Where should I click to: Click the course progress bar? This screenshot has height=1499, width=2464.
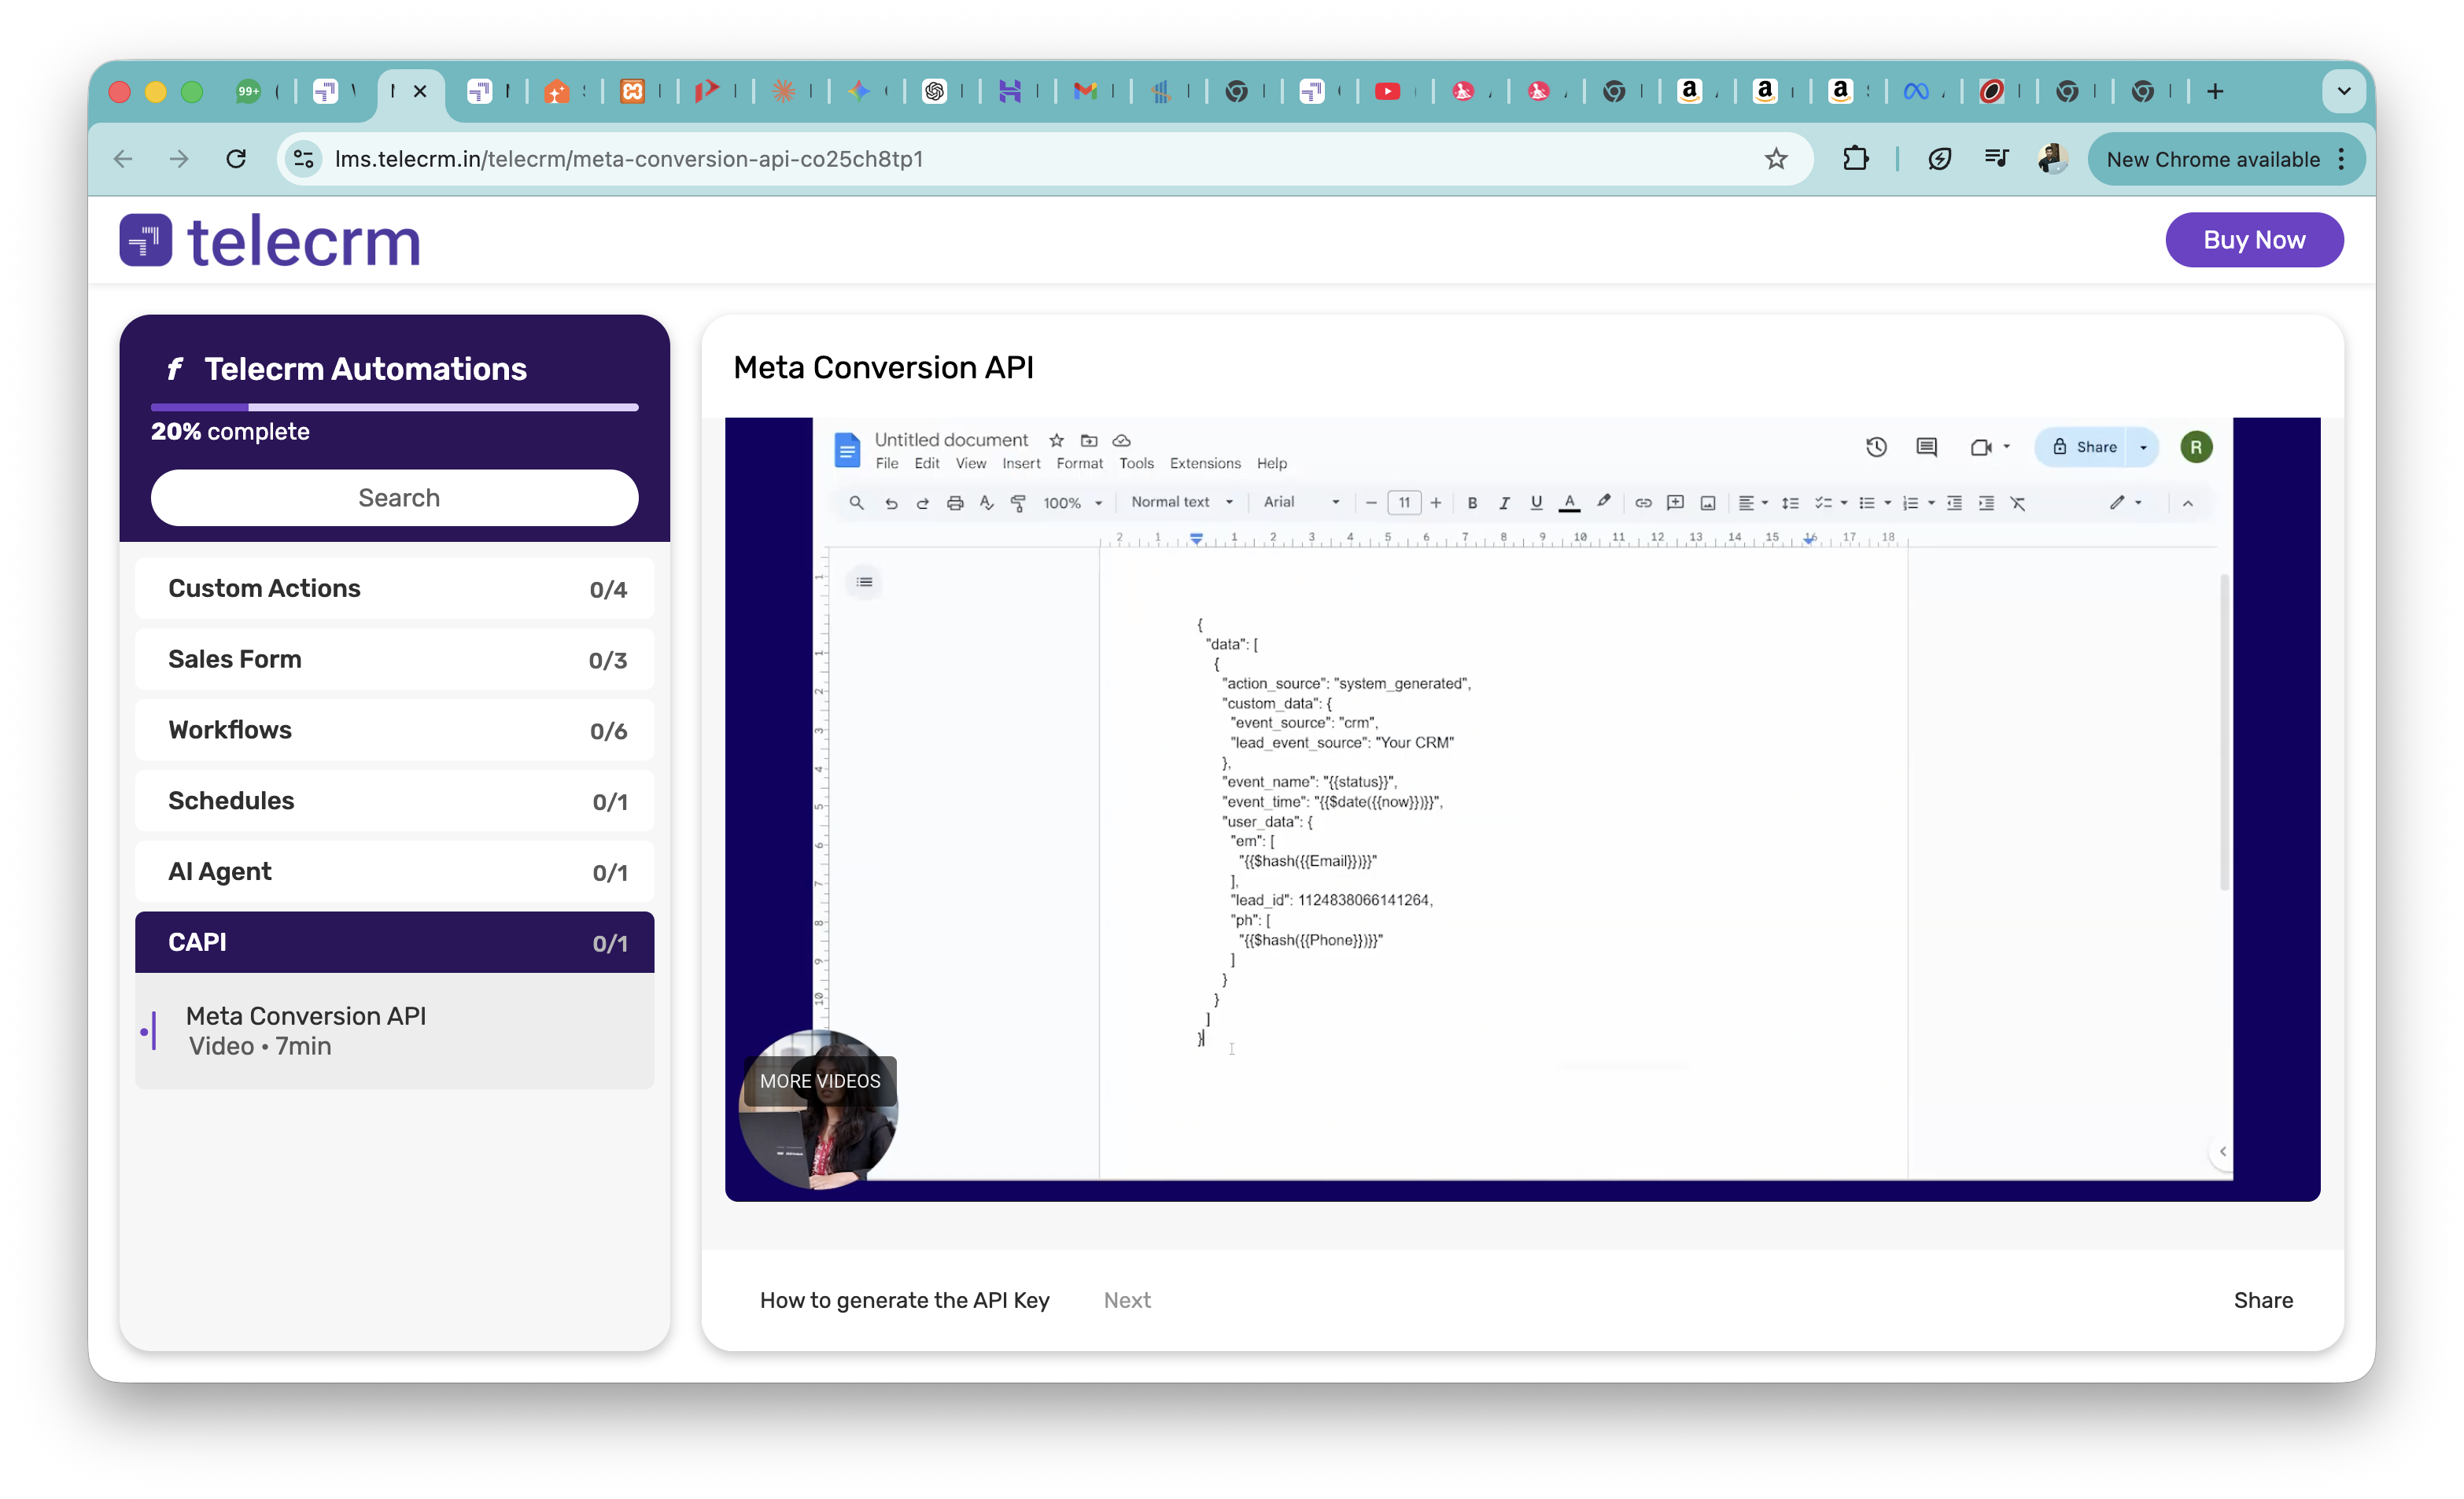[x=394, y=408]
